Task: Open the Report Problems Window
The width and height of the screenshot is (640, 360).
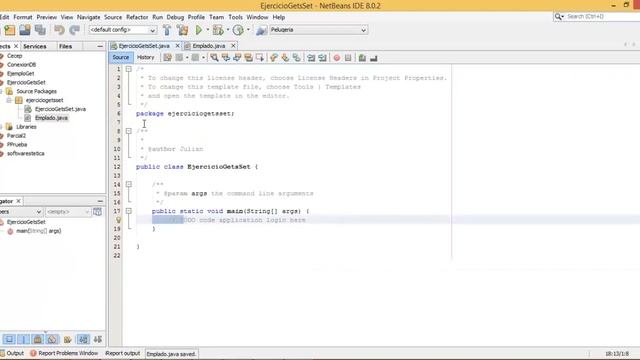Action: pyautogui.click(x=64, y=353)
